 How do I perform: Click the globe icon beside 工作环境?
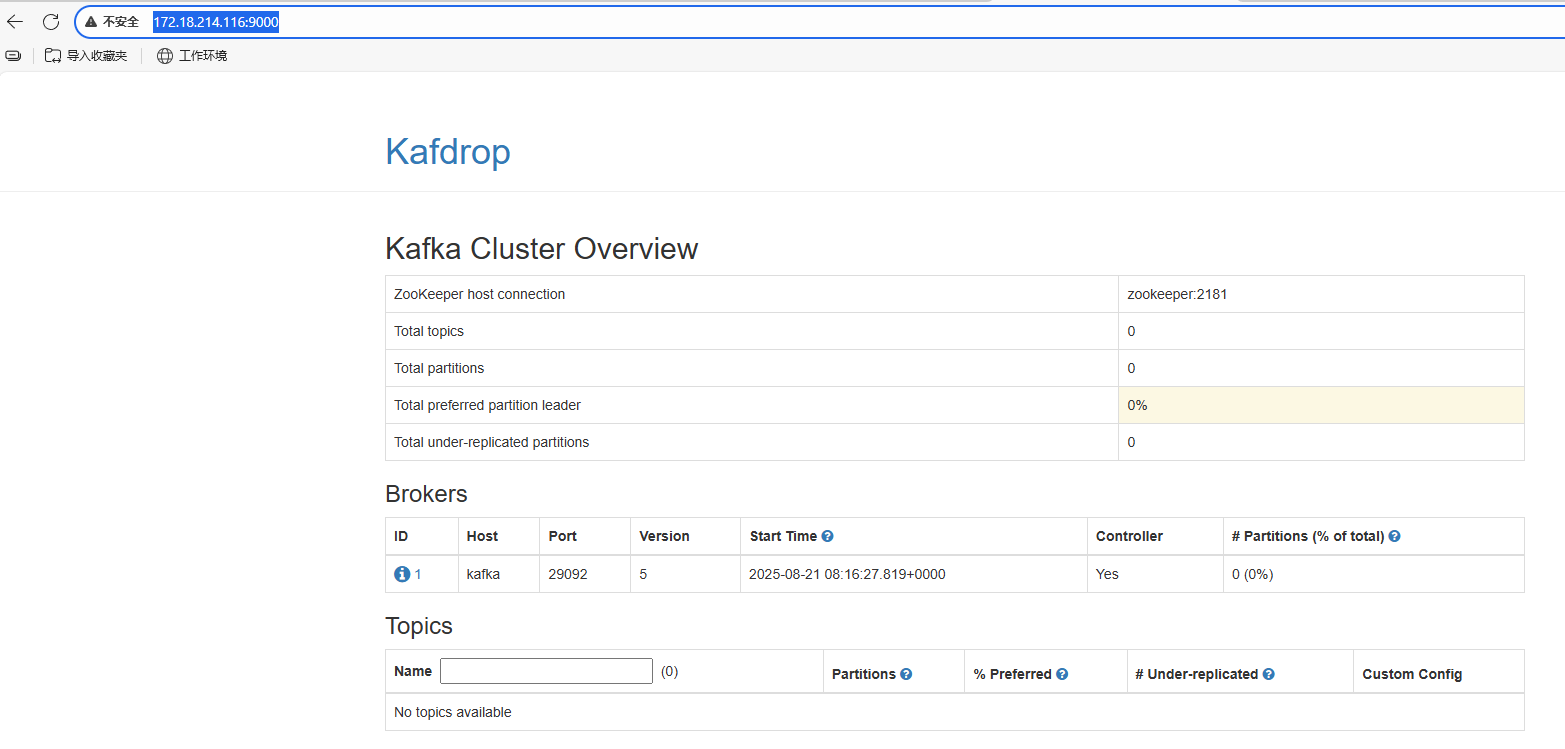point(164,55)
